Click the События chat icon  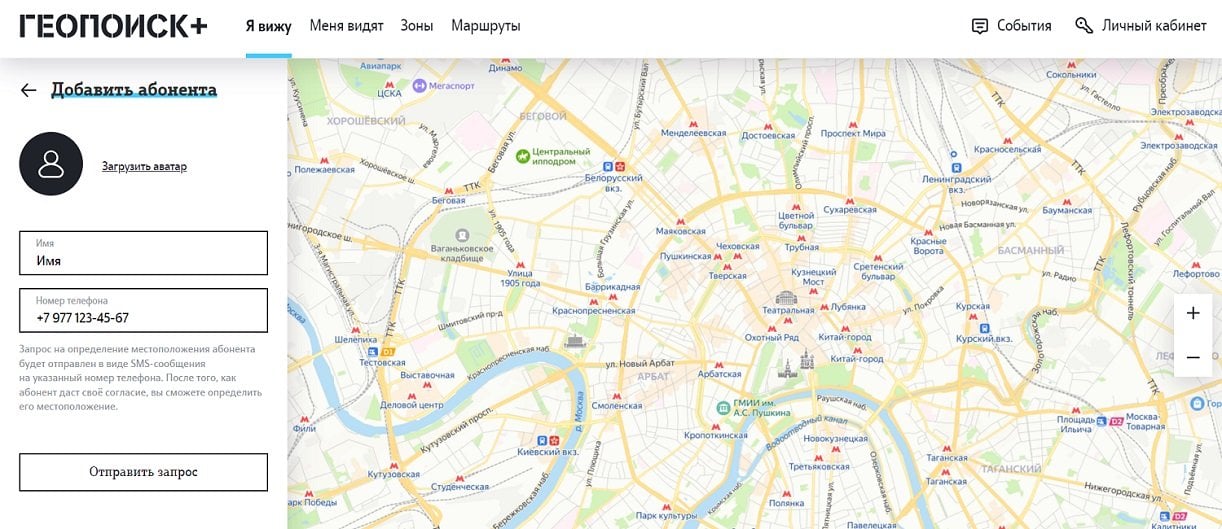click(x=980, y=26)
